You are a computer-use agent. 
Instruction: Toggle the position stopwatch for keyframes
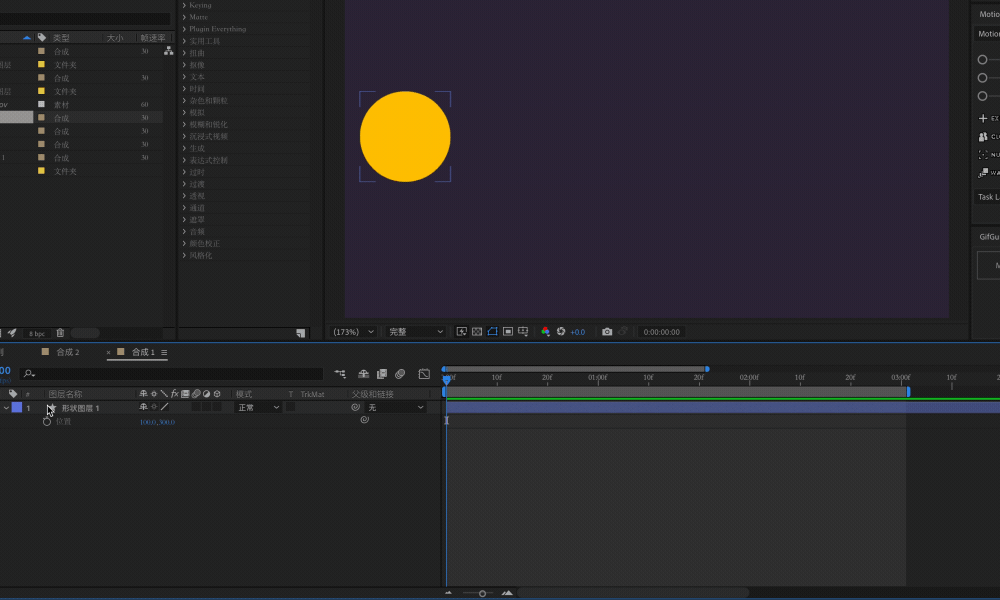47,421
